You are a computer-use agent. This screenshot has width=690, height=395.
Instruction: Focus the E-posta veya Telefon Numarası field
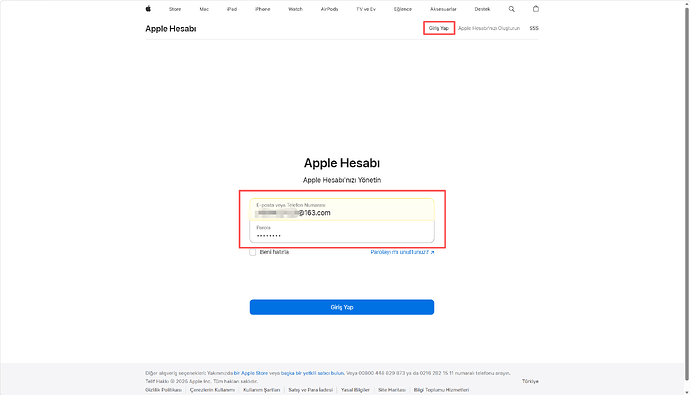pyautogui.click(x=342, y=209)
